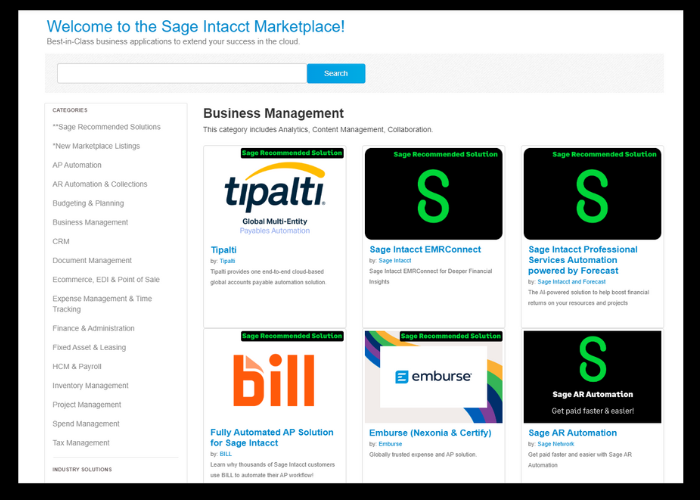700x500 pixels.
Task: Select AP Automation category
Action: (x=77, y=165)
